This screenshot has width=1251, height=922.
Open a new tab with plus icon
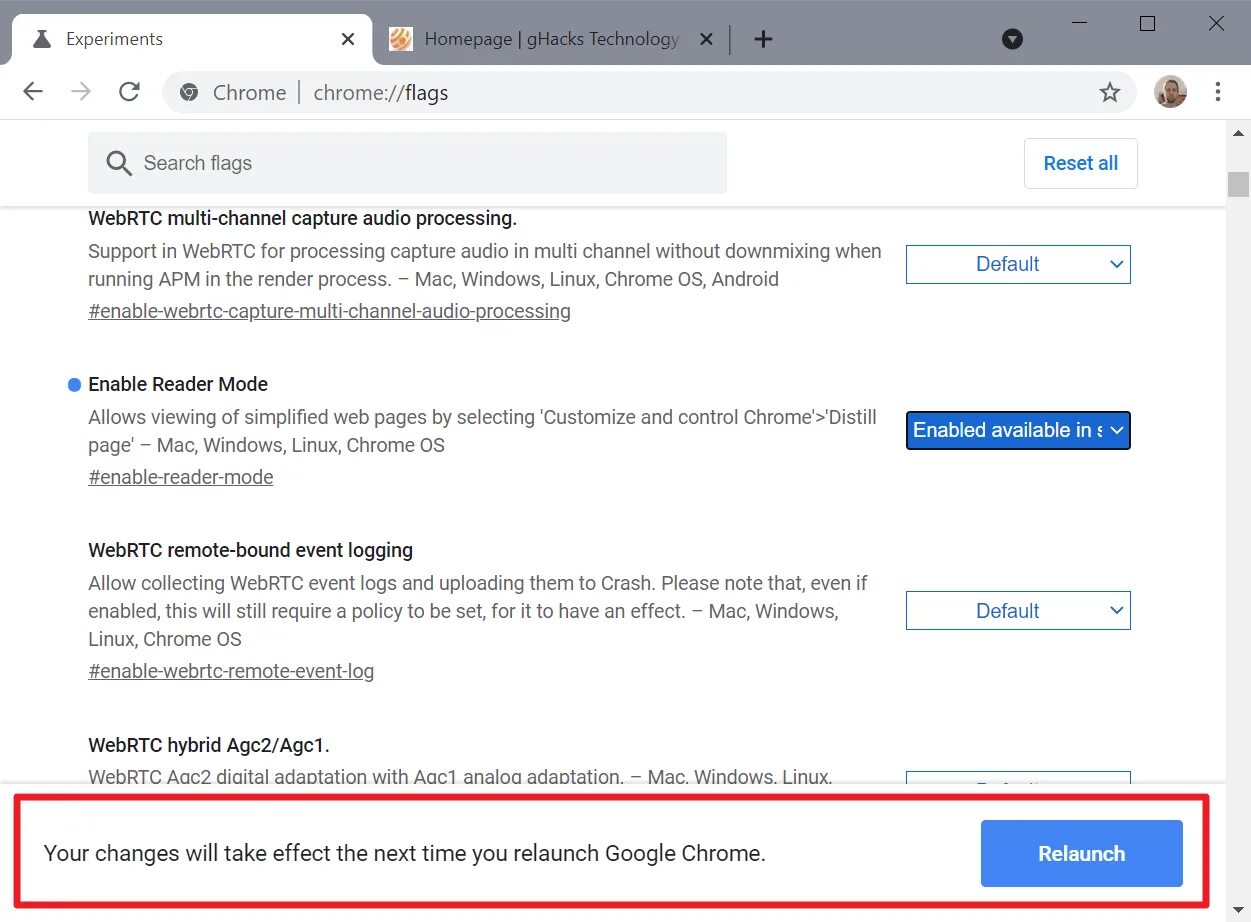[763, 39]
